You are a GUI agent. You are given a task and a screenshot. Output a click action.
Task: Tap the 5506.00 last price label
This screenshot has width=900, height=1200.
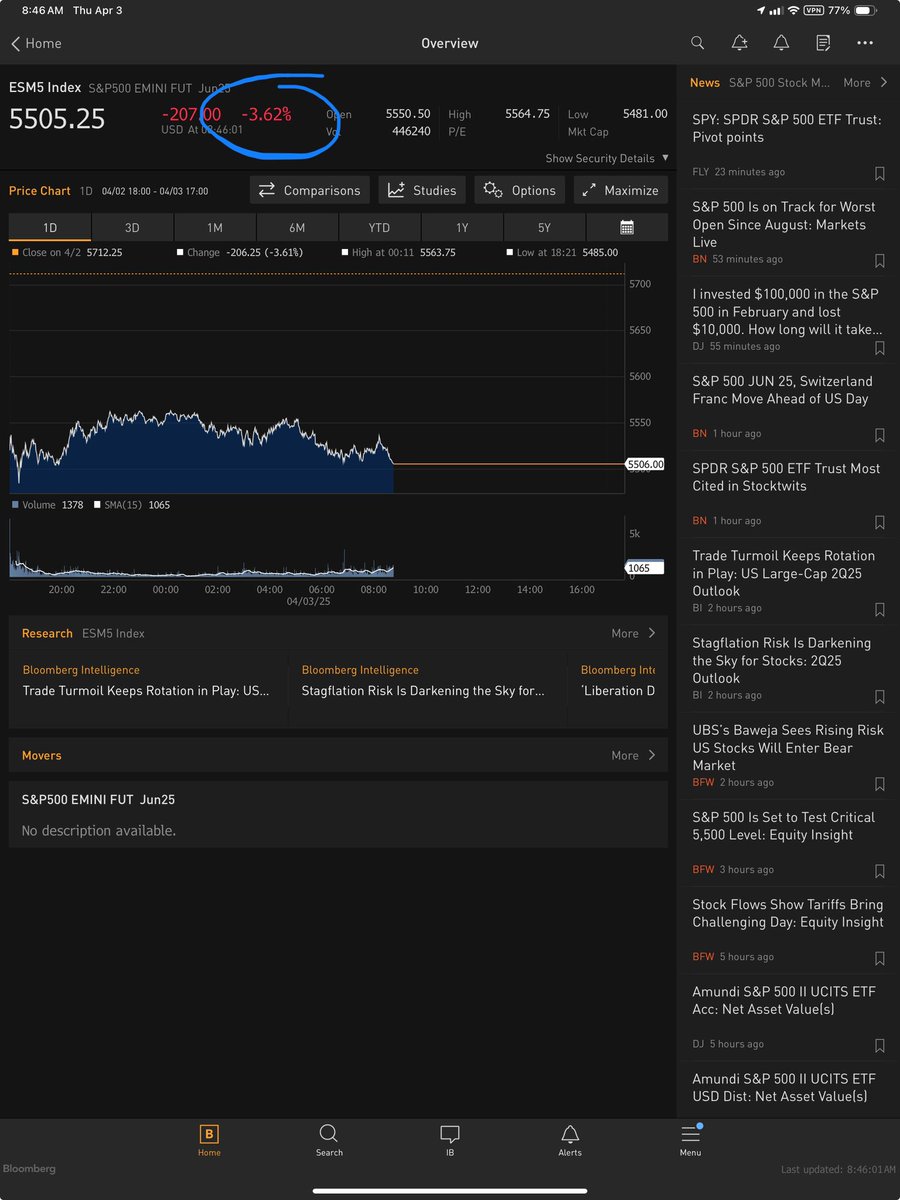coord(645,464)
